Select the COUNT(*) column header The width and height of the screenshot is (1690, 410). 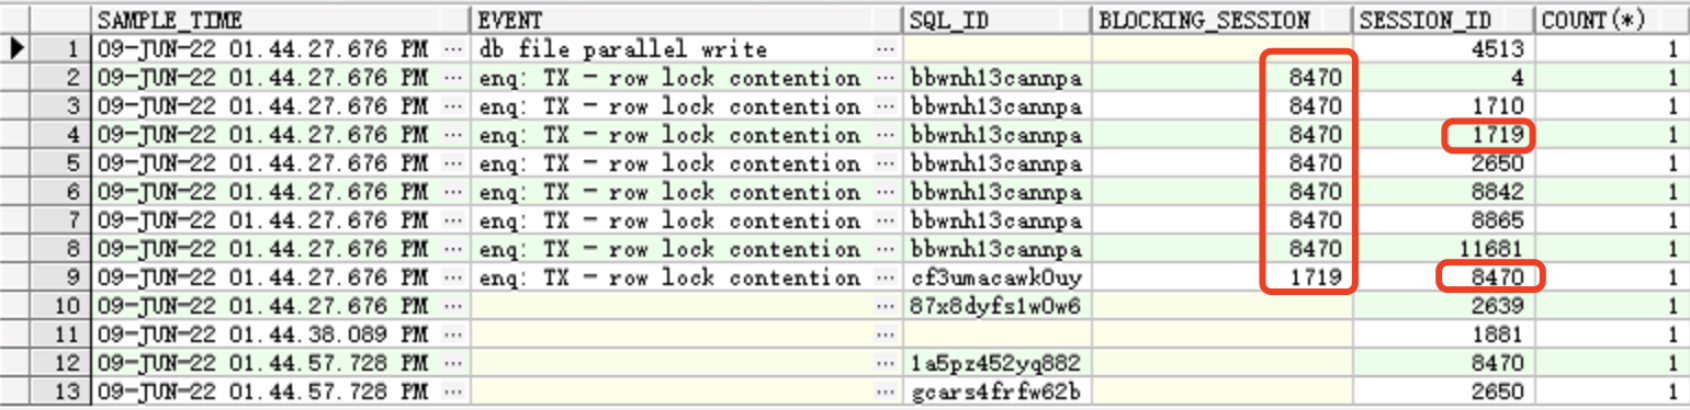tap(1611, 19)
